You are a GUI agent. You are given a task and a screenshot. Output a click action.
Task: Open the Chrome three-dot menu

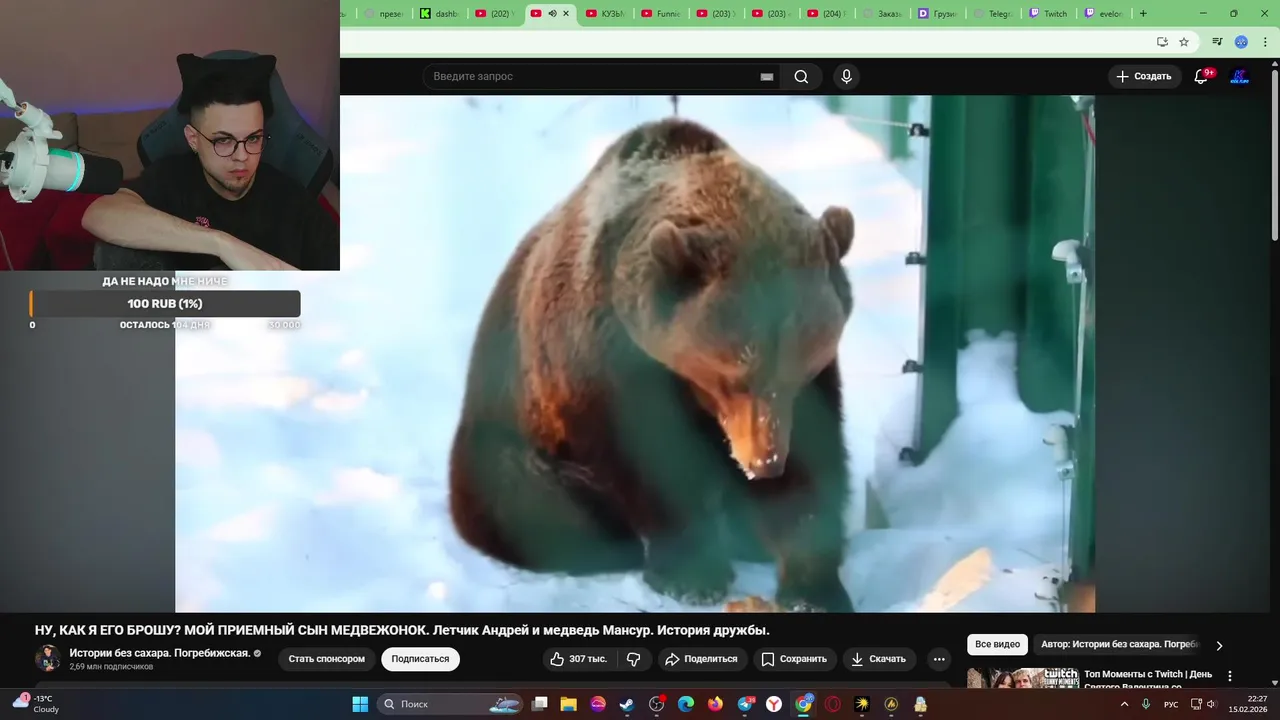point(1263,42)
